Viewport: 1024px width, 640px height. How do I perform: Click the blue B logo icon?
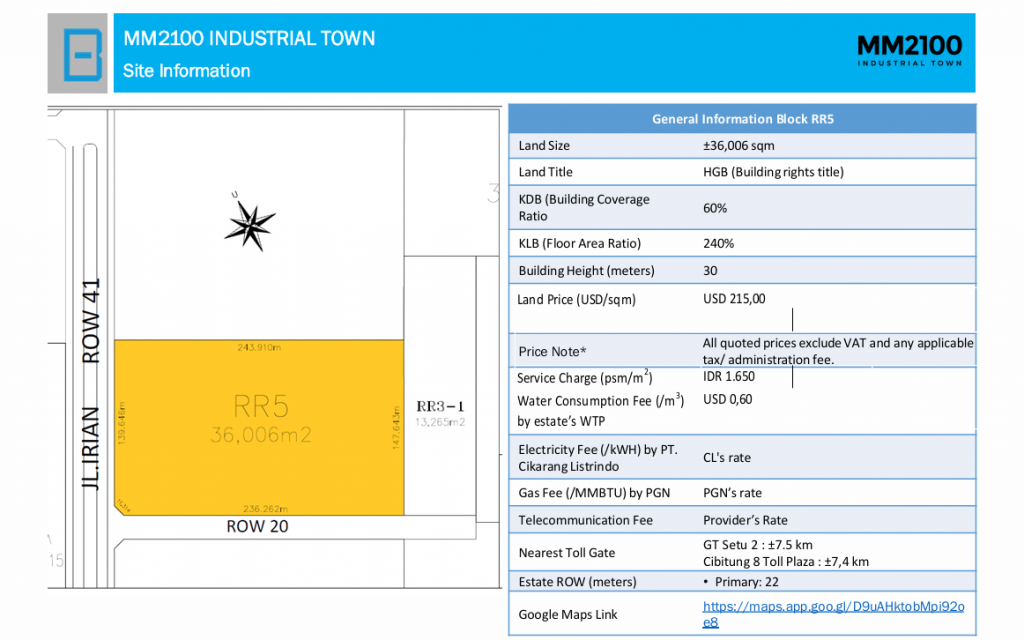[82, 54]
